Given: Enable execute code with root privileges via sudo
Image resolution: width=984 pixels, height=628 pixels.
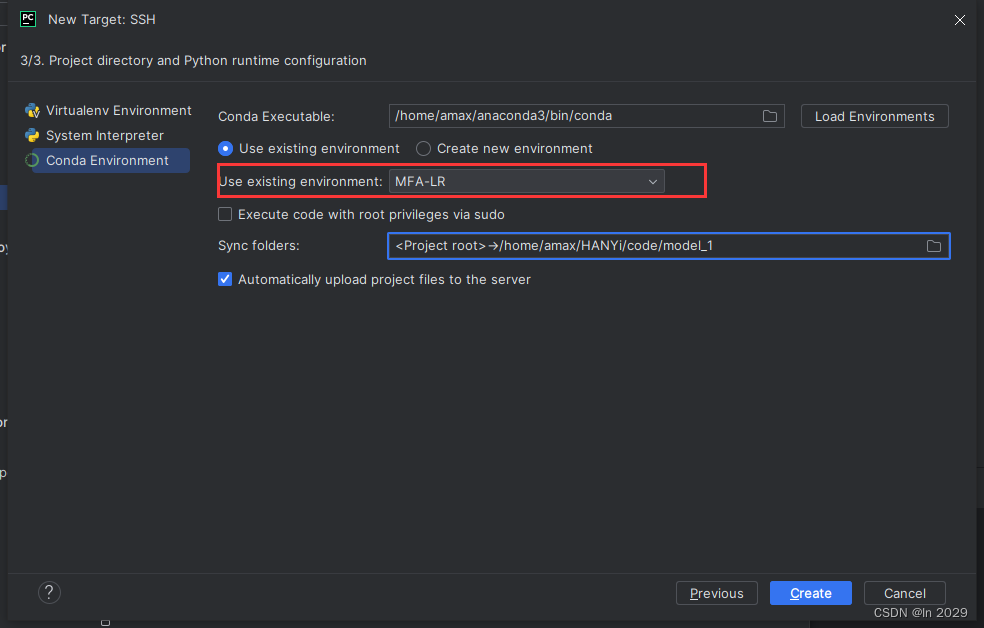Looking at the screenshot, I should point(225,215).
